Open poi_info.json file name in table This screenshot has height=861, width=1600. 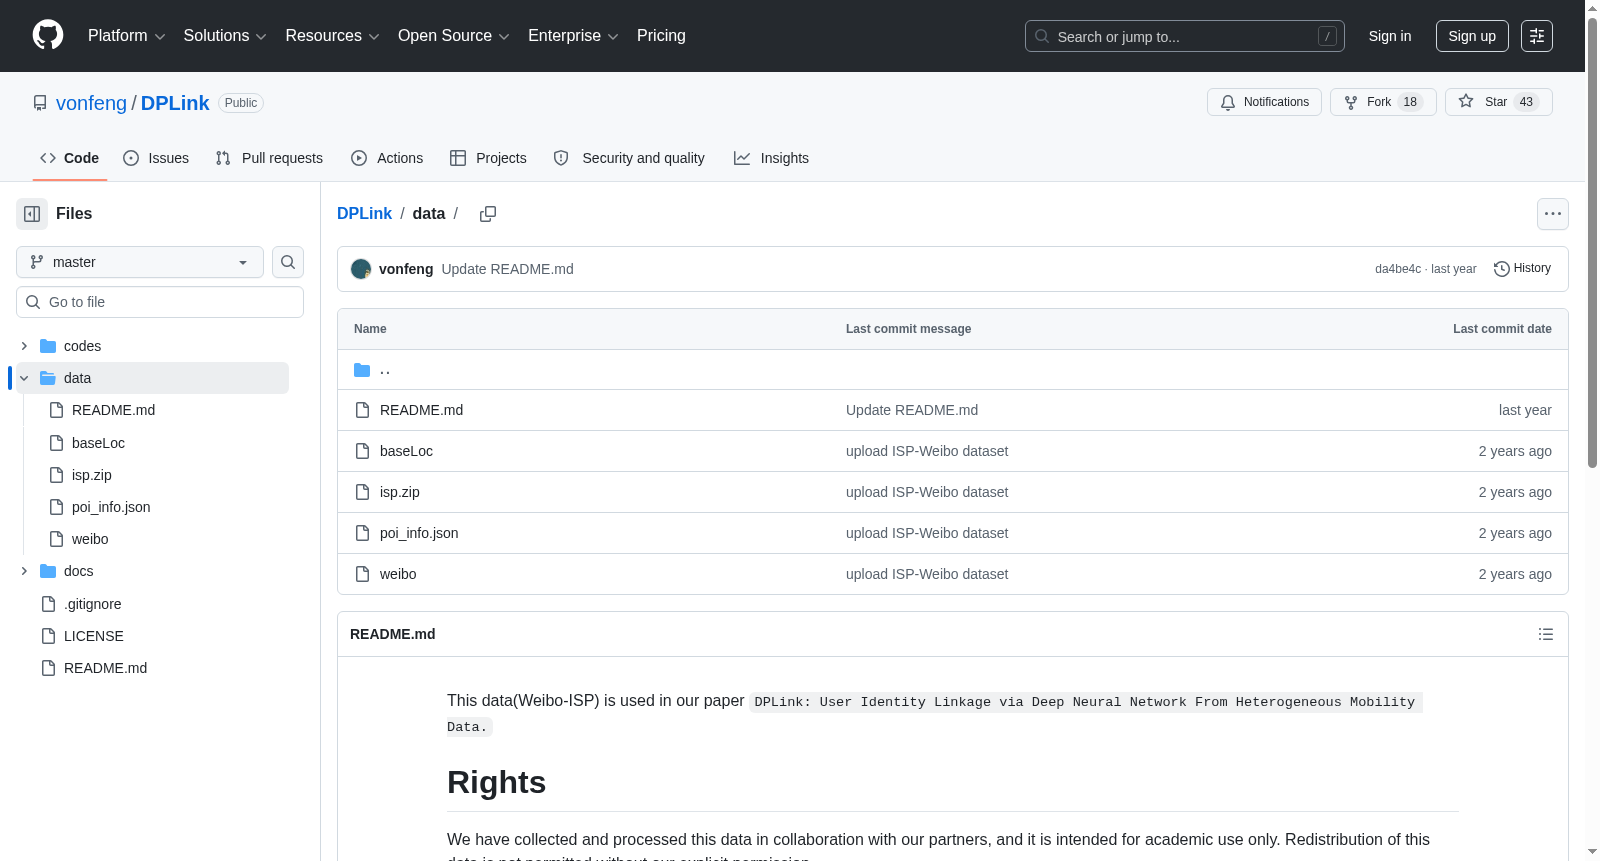coord(419,533)
